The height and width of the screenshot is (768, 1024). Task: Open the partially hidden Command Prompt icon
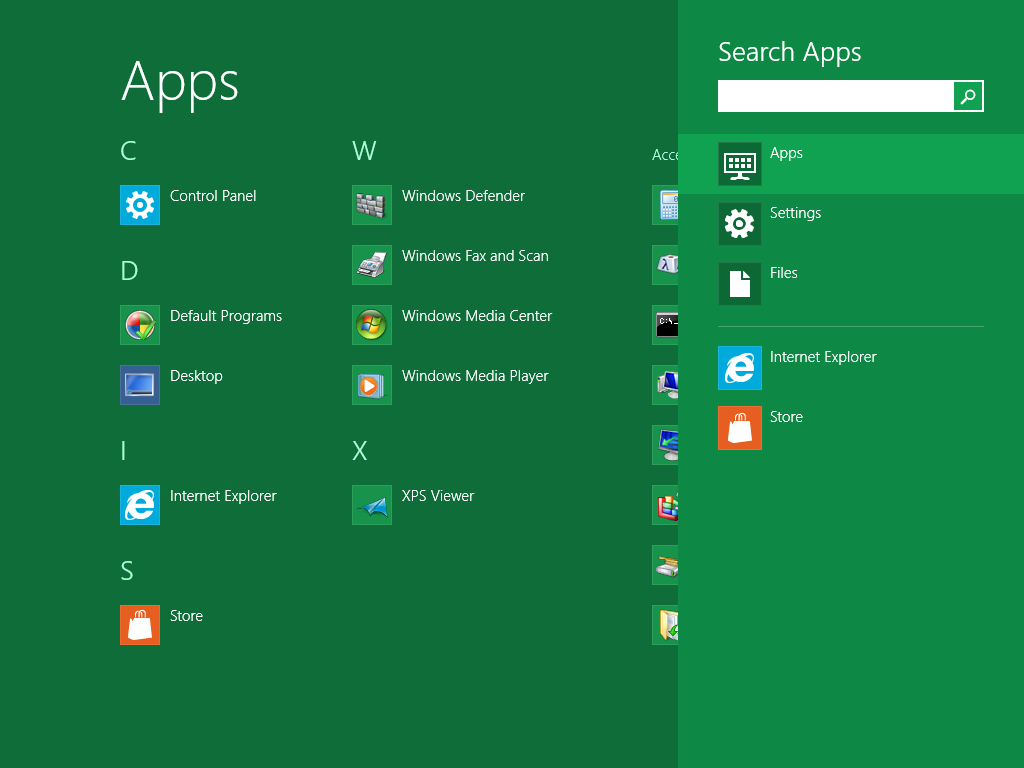(665, 325)
